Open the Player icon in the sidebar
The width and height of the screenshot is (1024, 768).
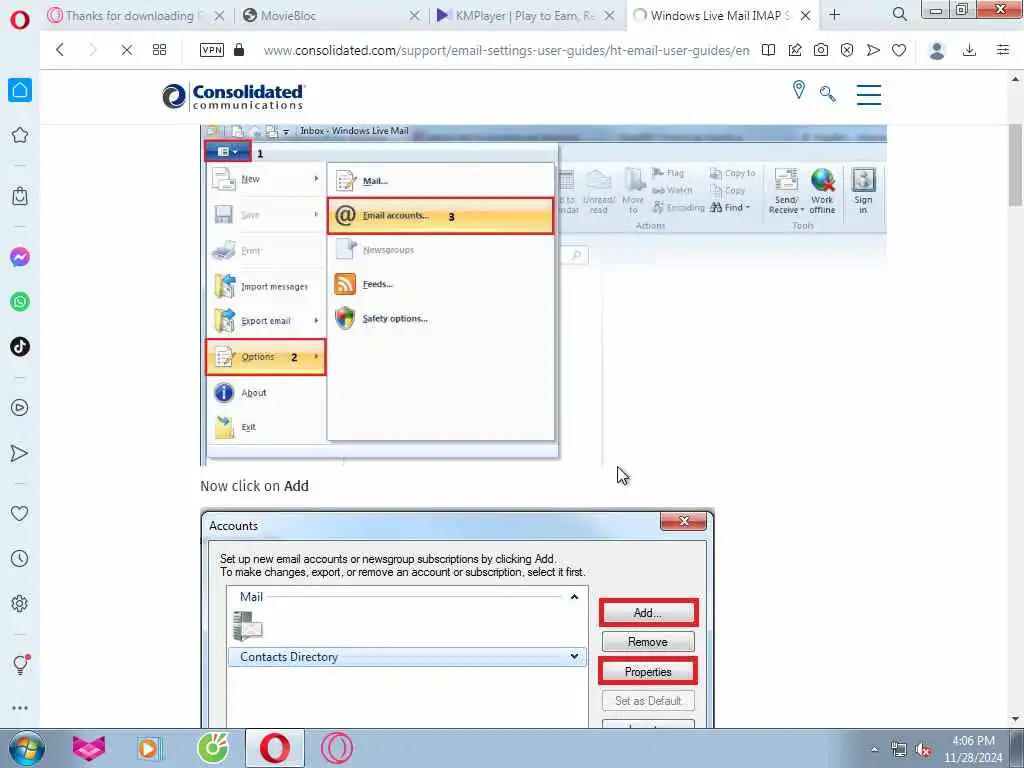point(20,408)
